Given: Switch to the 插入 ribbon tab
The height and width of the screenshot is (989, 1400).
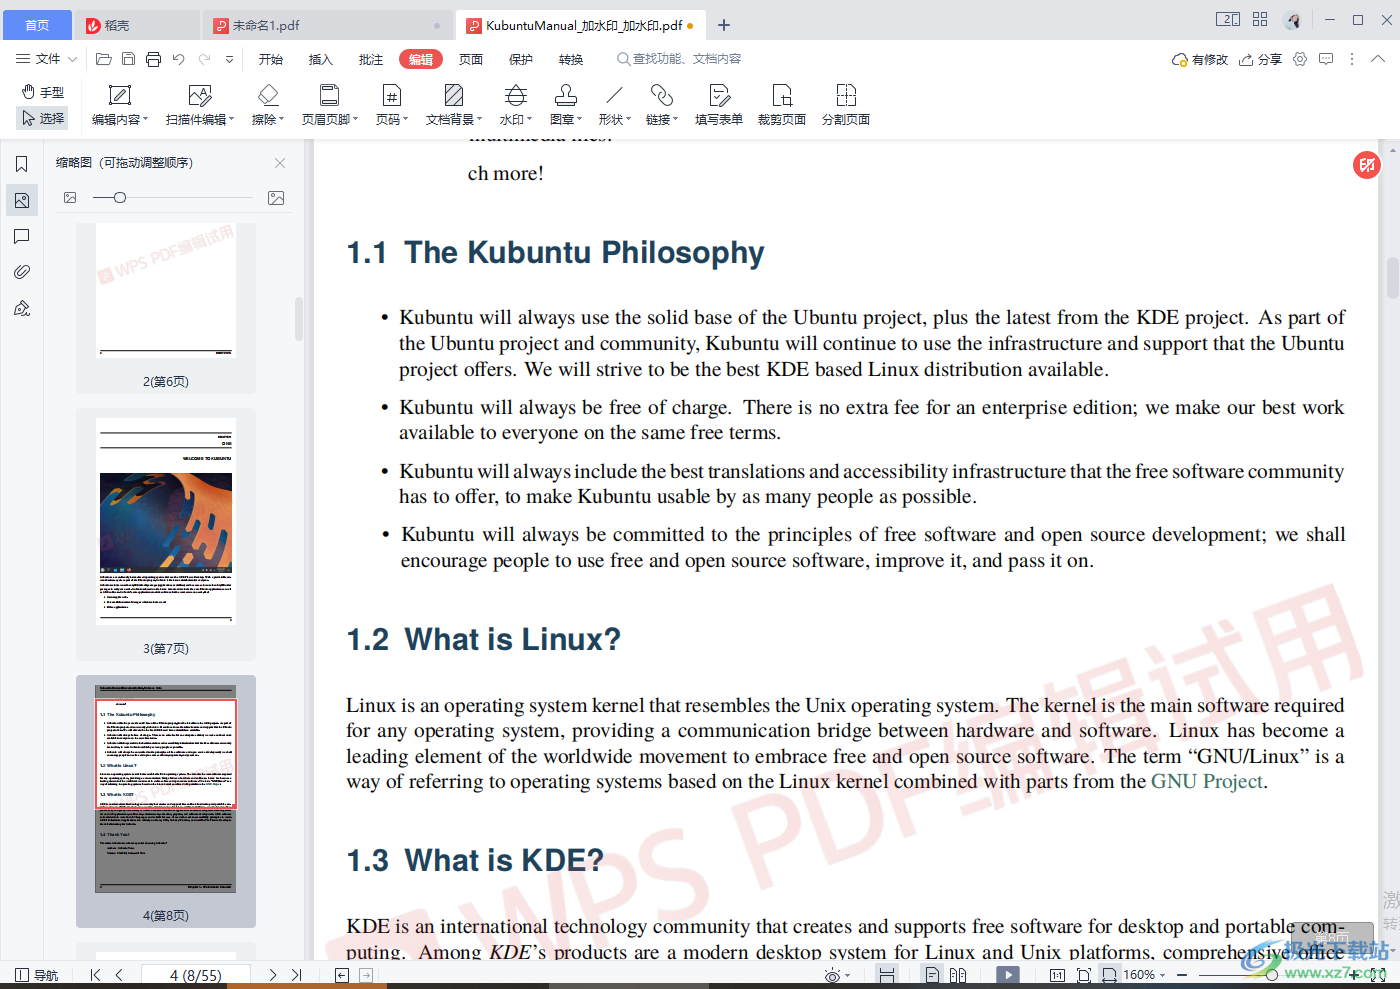Looking at the screenshot, I should [321, 59].
